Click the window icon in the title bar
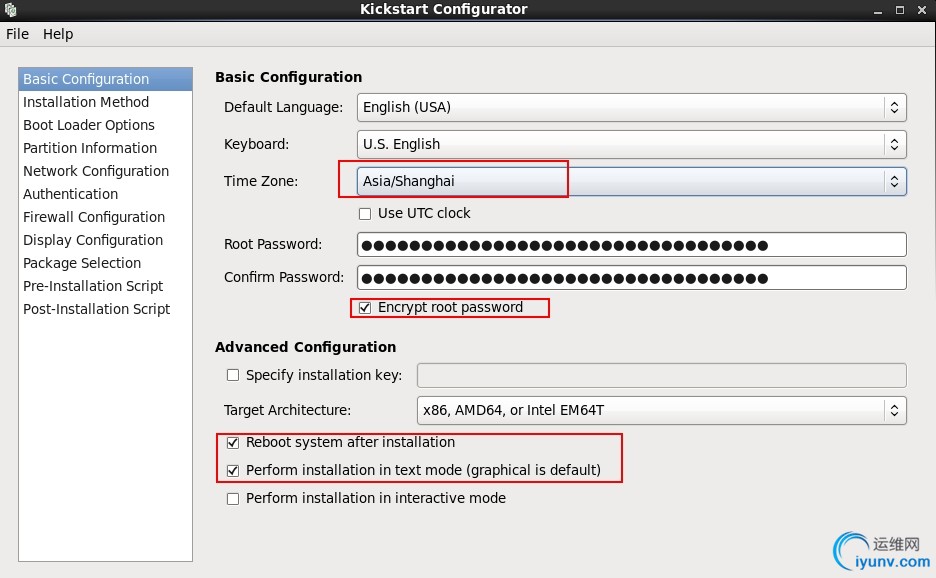936x578 pixels. coord(10,10)
